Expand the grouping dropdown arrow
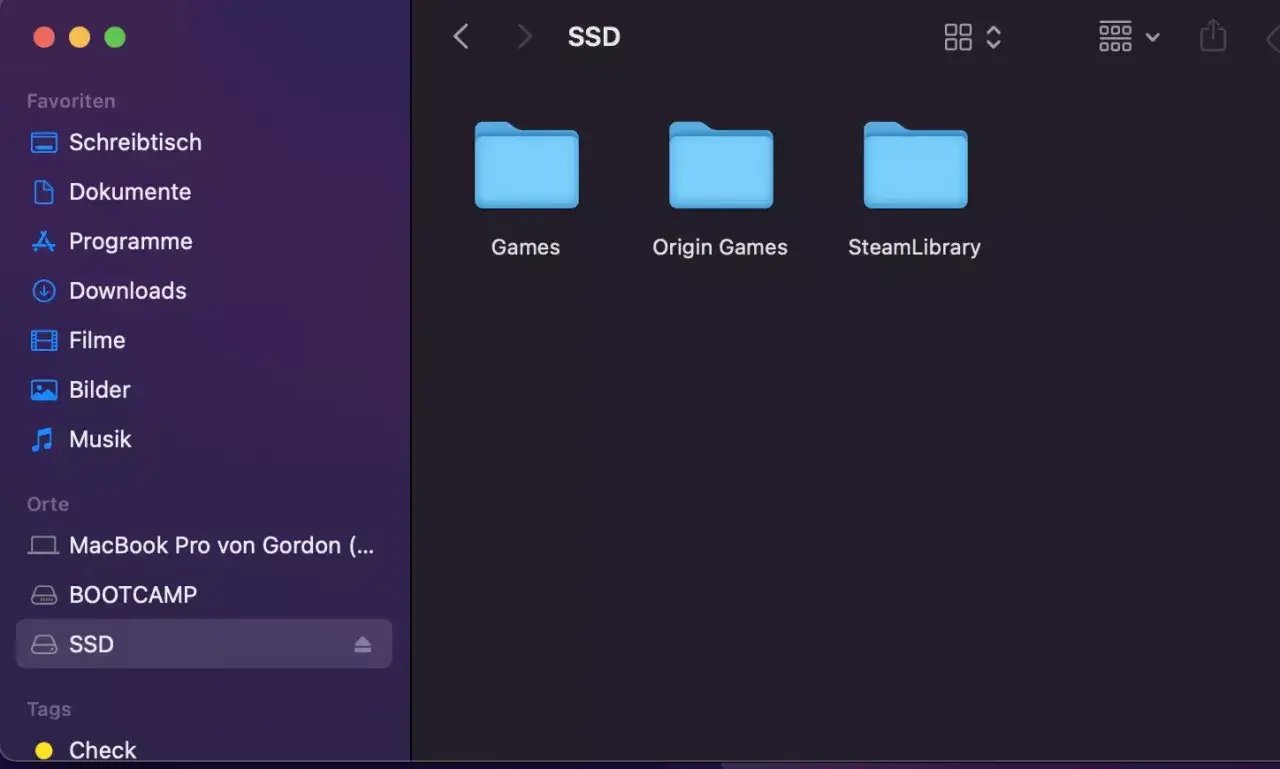The height and width of the screenshot is (769, 1280). pos(1152,37)
